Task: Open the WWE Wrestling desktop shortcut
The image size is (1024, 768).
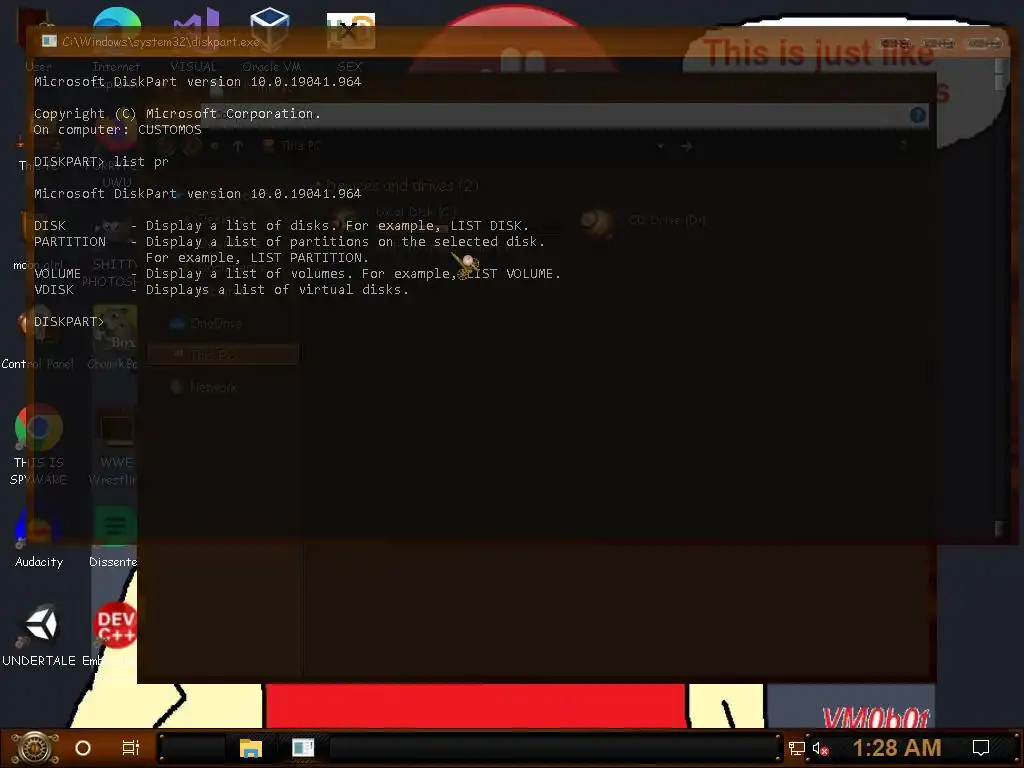Action: click(x=116, y=445)
